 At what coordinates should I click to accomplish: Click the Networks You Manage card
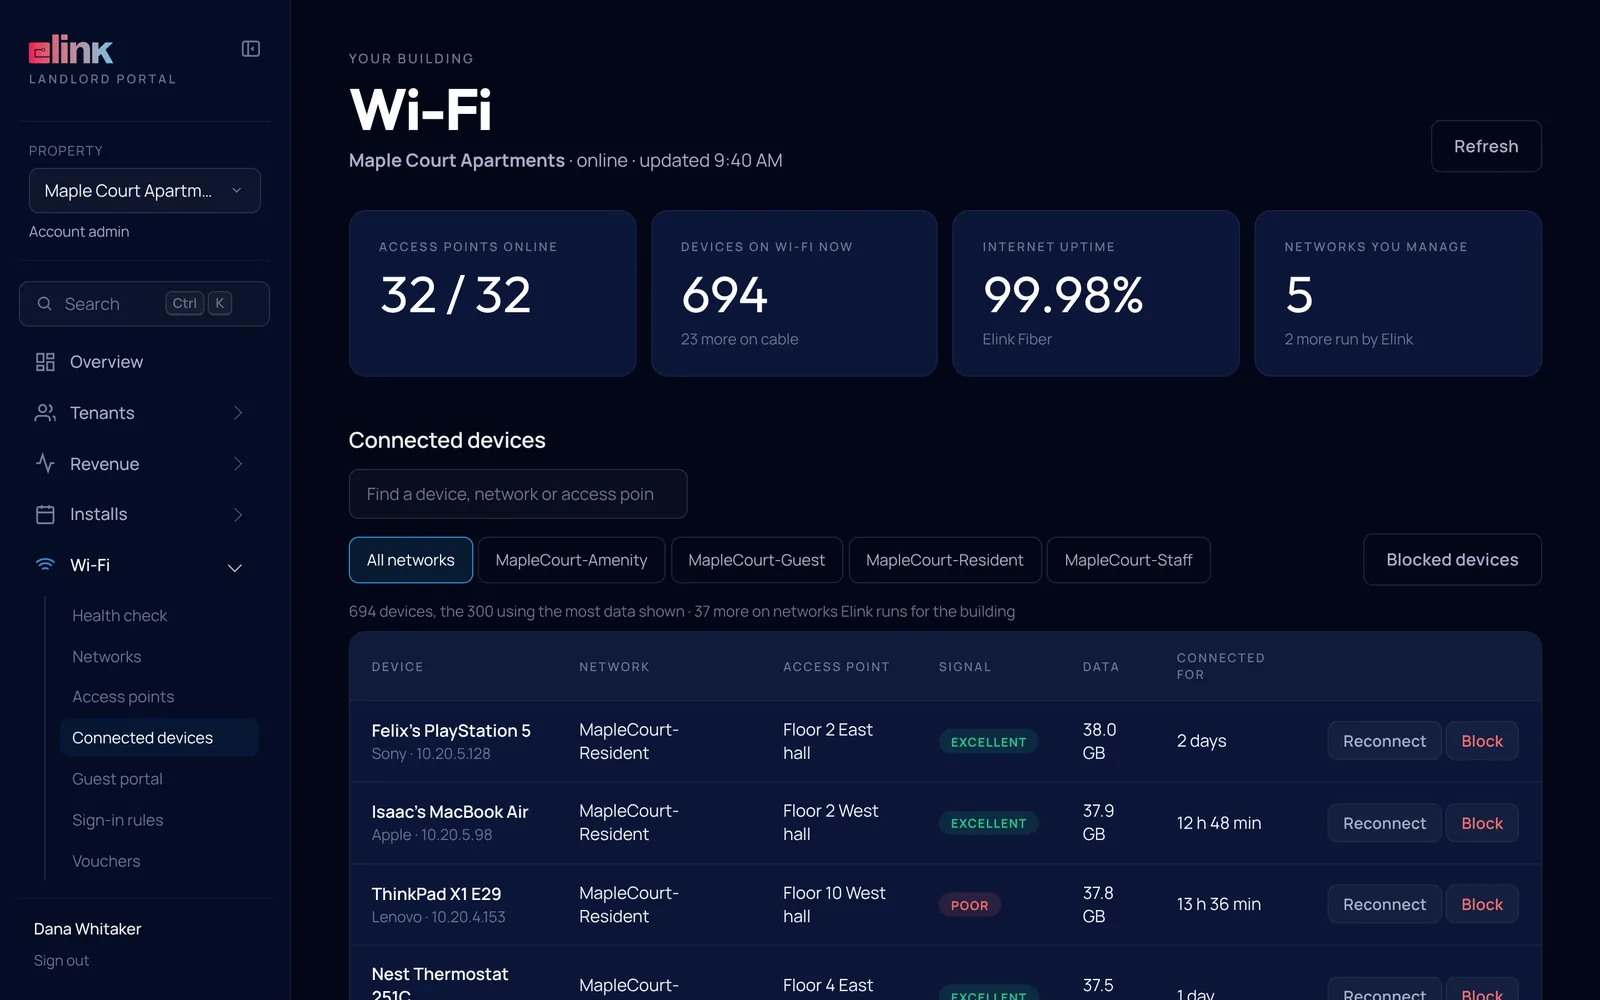pos(1398,293)
